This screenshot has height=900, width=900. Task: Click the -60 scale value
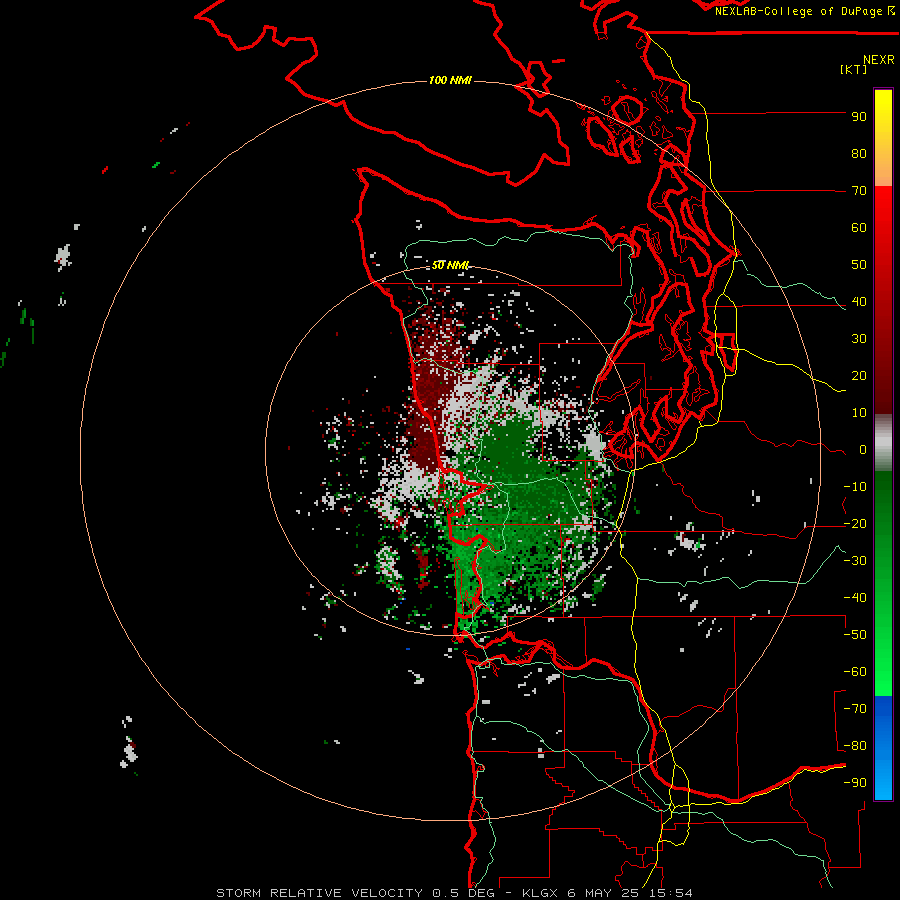click(x=855, y=672)
